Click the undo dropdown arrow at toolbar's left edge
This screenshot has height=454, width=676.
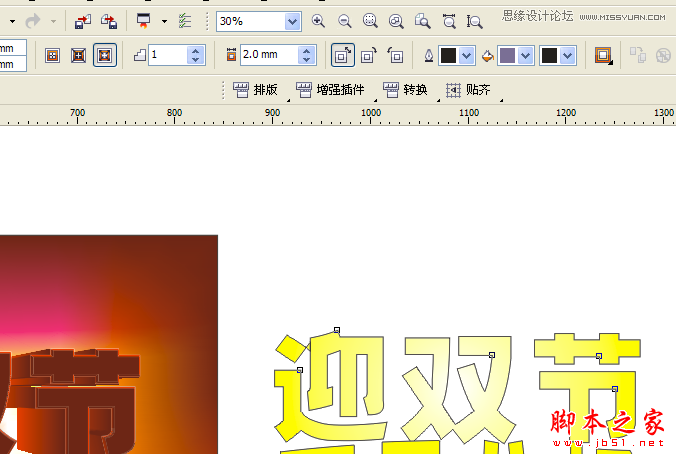13,21
